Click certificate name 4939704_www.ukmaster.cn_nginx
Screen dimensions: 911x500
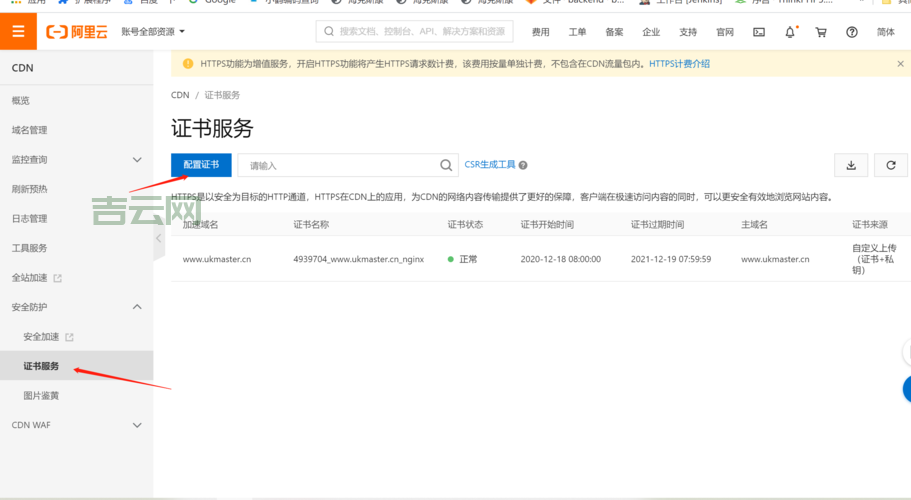(358, 259)
